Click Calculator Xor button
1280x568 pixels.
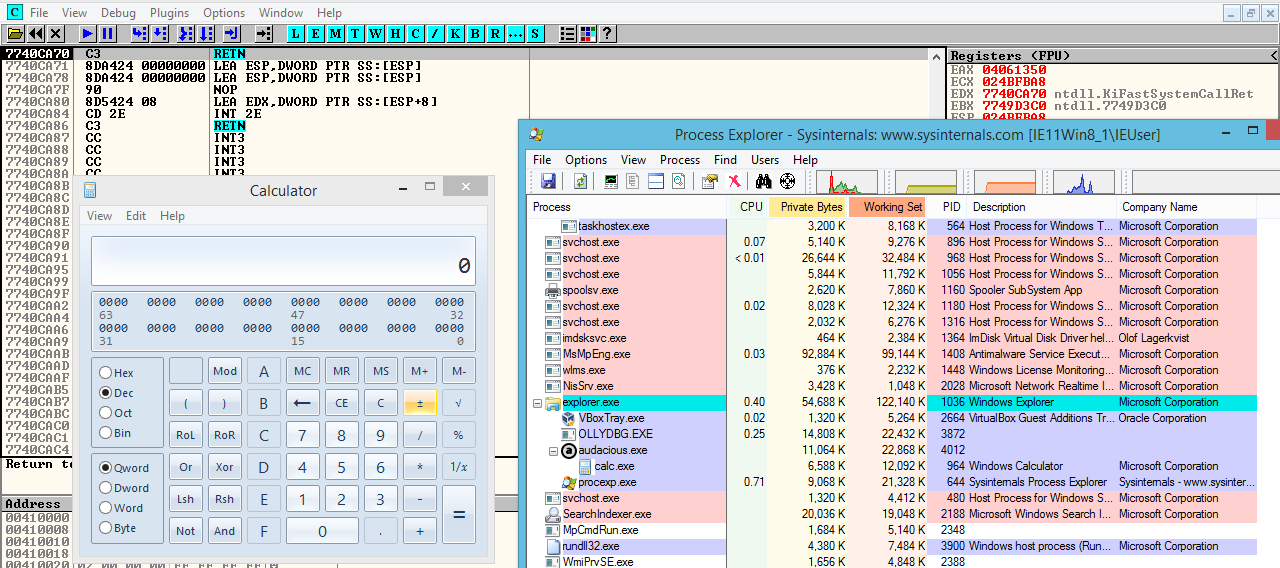225,467
